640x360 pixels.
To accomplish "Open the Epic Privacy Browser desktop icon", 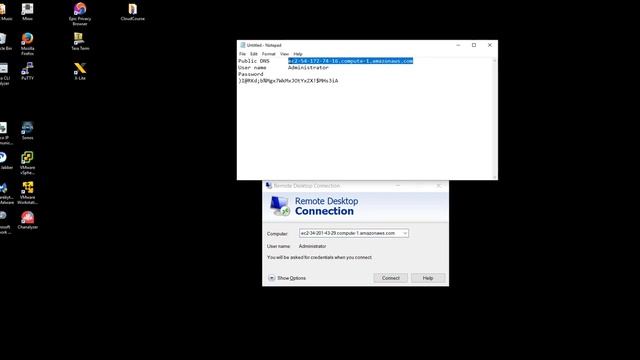I will [x=80, y=13].
